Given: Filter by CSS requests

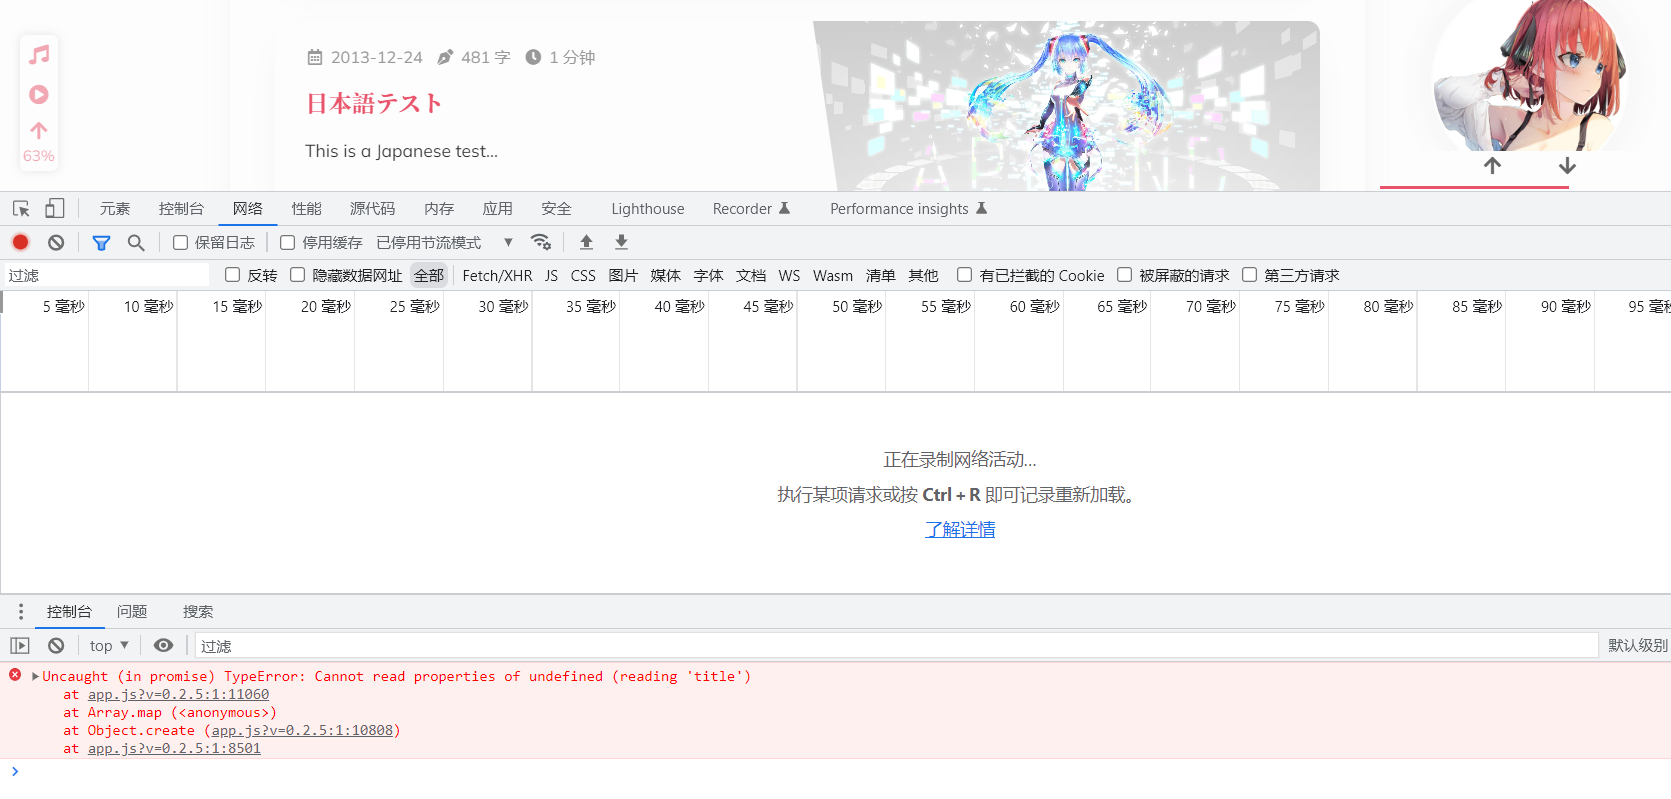Looking at the screenshot, I should 583,275.
